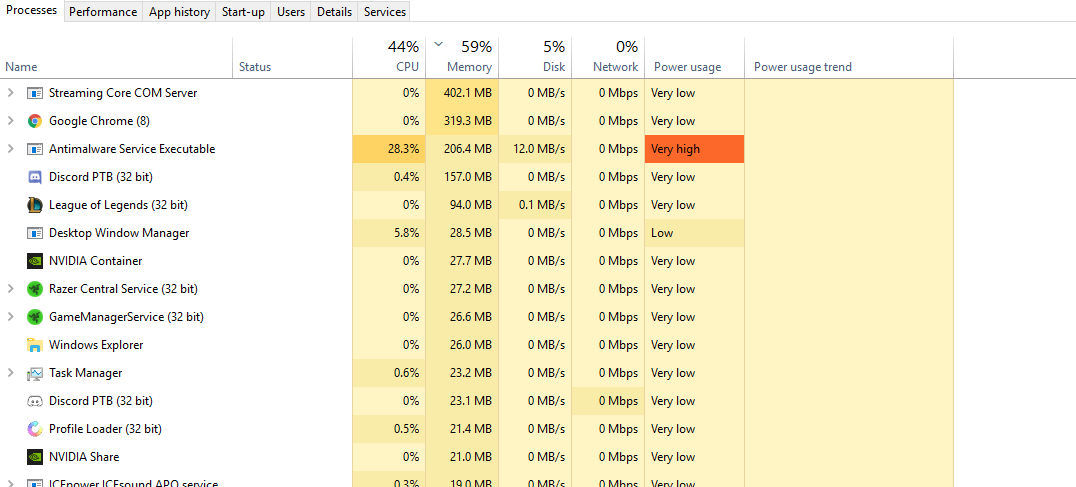Image resolution: width=1076 pixels, height=487 pixels.
Task: Go to the Start-up tab
Action: pos(243,12)
